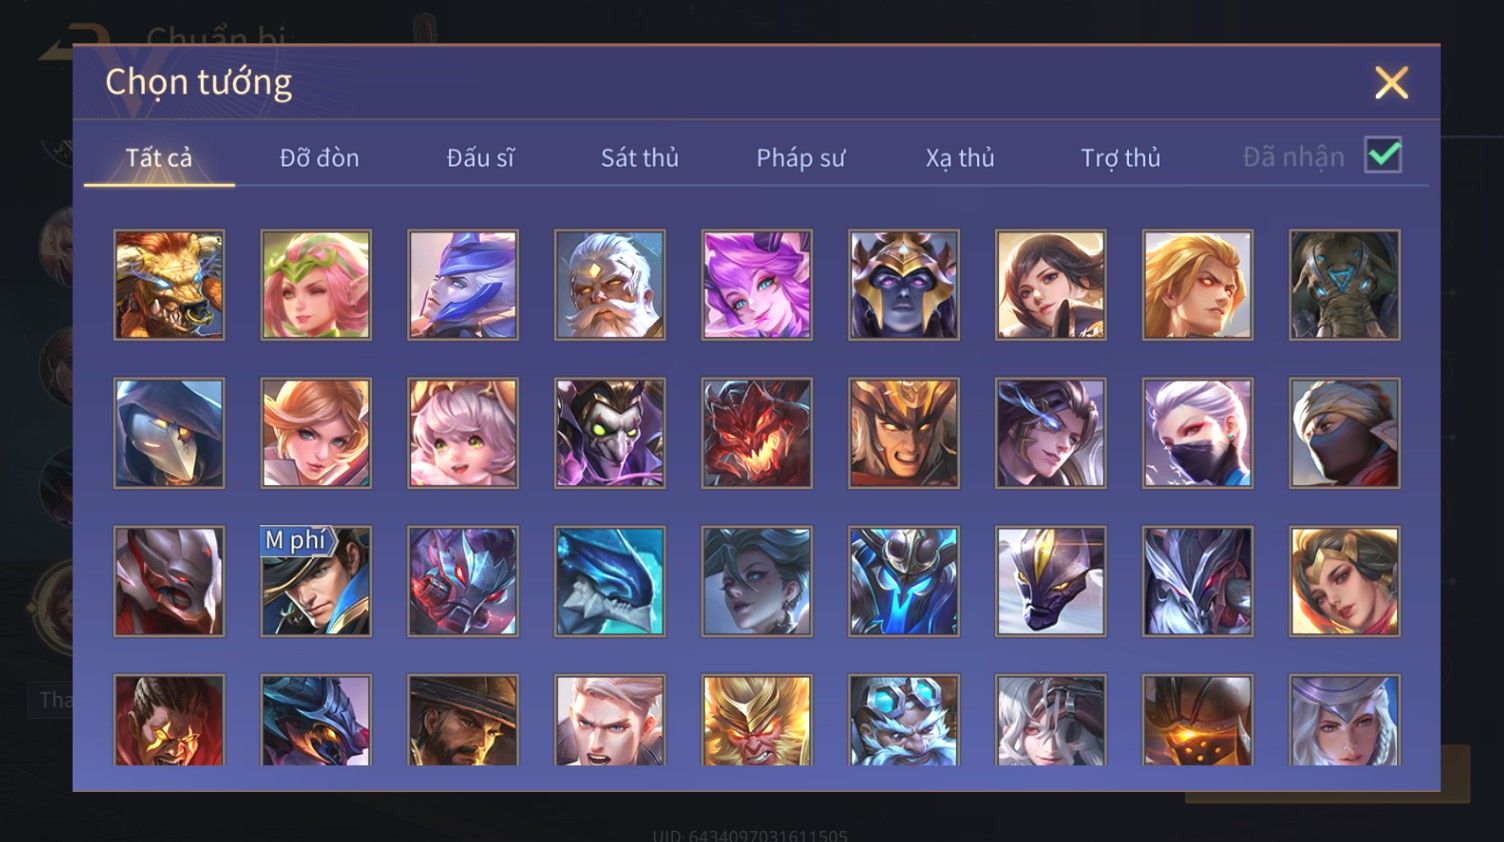The height and width of the screenshot is (842, 1504).
Task: Select the hooded plague-mask hero portrait
Action: click(169, 433)
